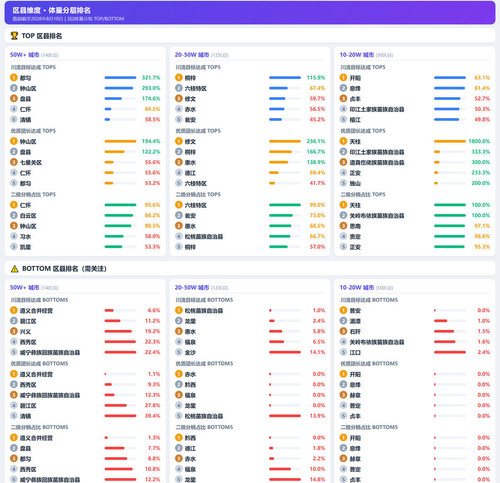The image size is (500, 483).
Task: Click the rank 5 badge in the 14.1% row
Action: pyautogui.click(x=179, y=352)
